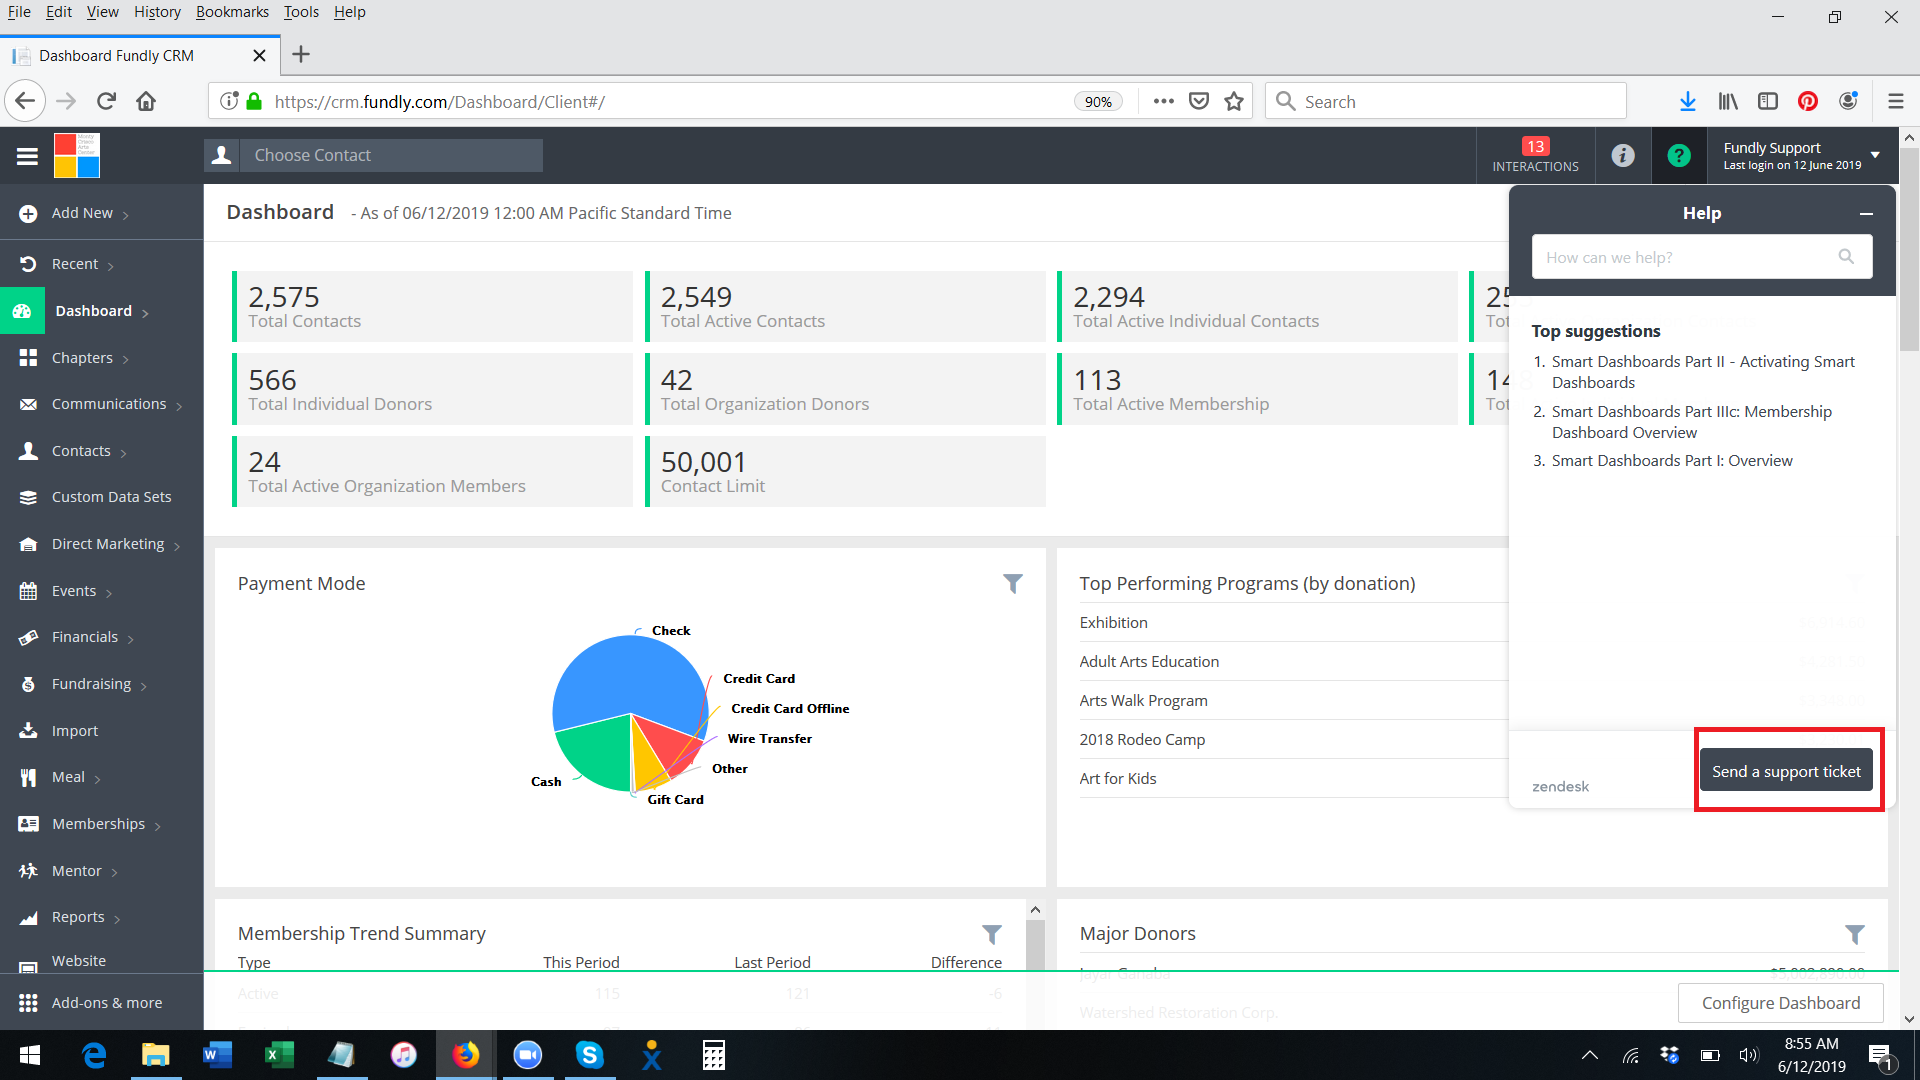1920x1080 pixels.
Task: Click the contact person icon beside Choose Contact
Action: 222,155
